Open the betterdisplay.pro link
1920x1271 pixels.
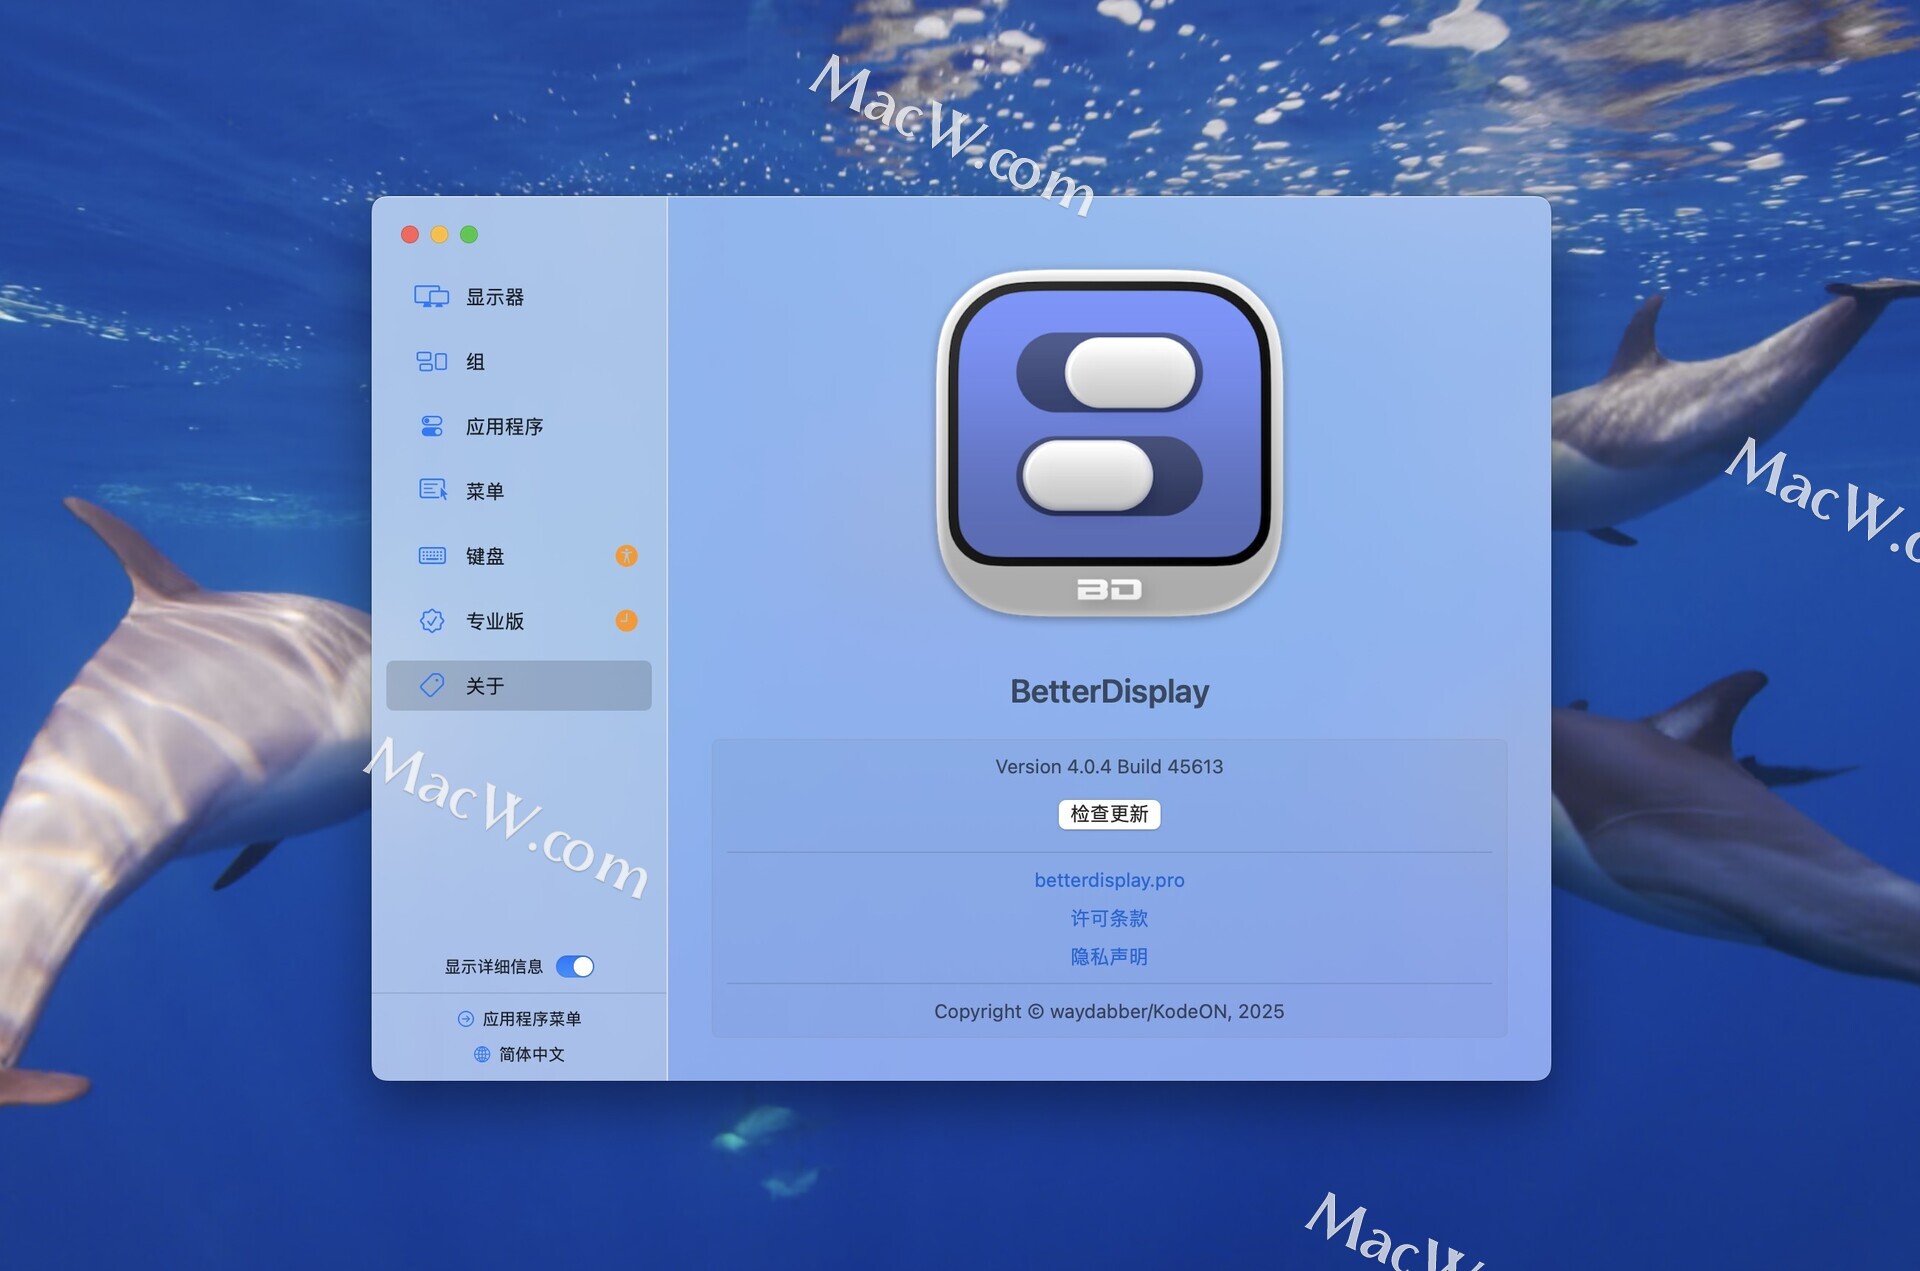[x=1109, y=880]
